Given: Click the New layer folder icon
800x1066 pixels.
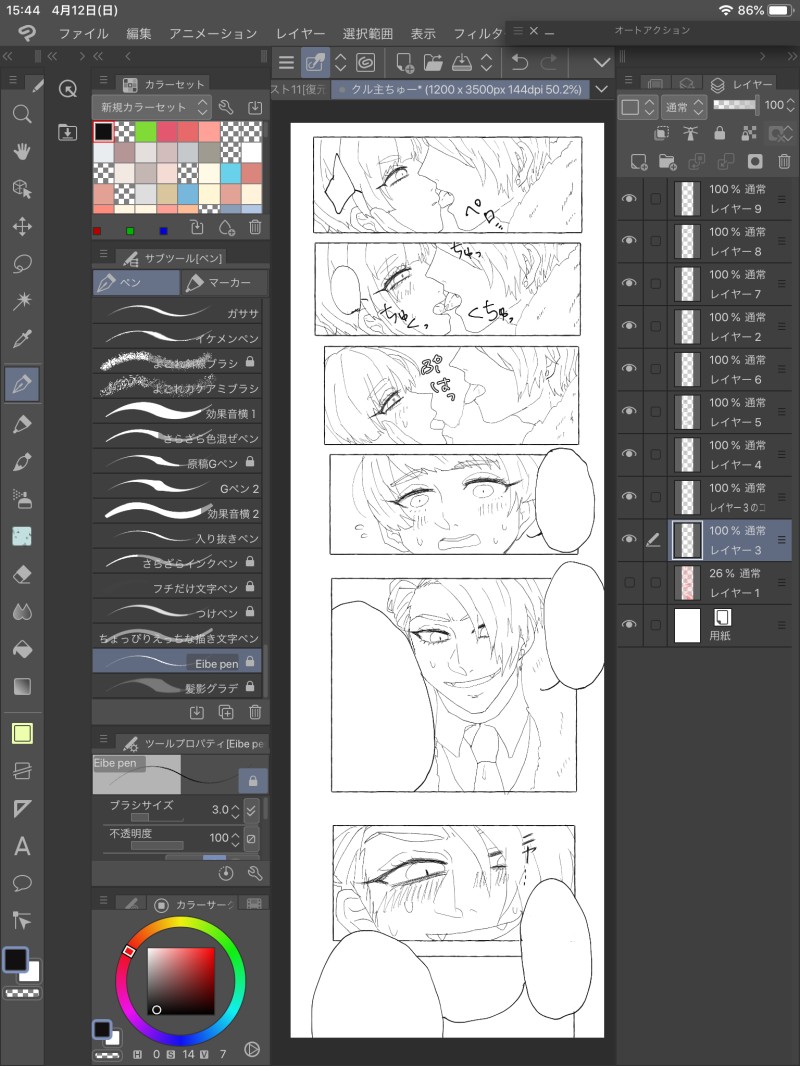Looking at the screenshot, I should tap(667, 162).
